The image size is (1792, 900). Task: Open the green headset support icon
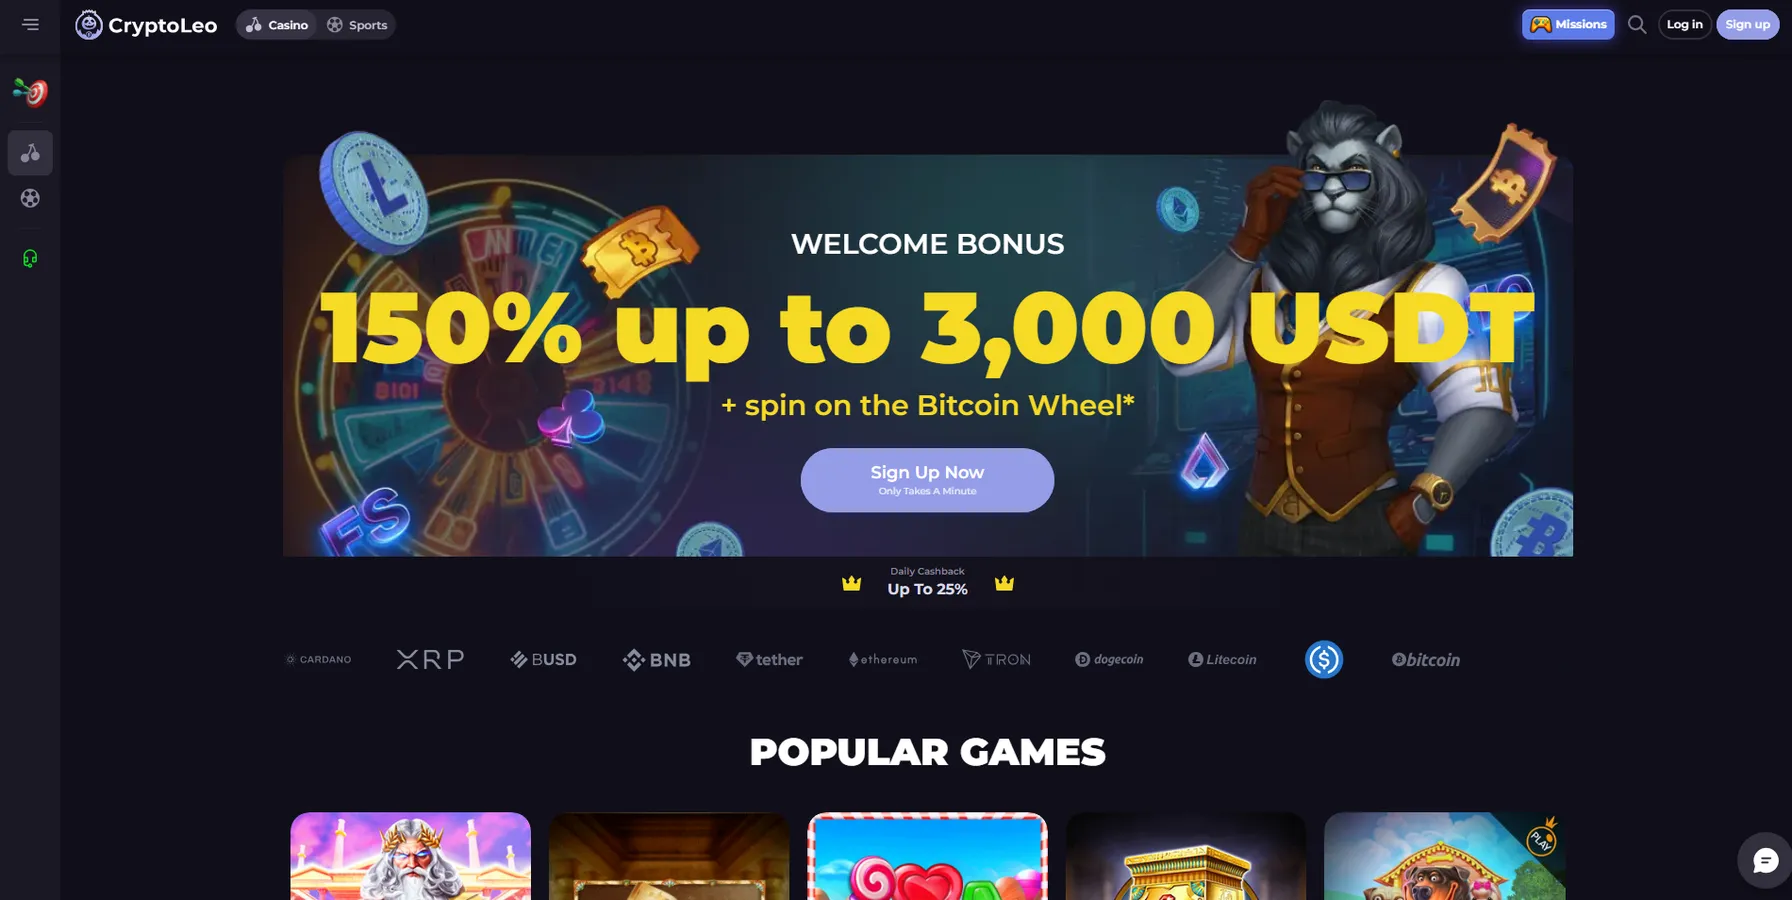[x=30, y=259]
